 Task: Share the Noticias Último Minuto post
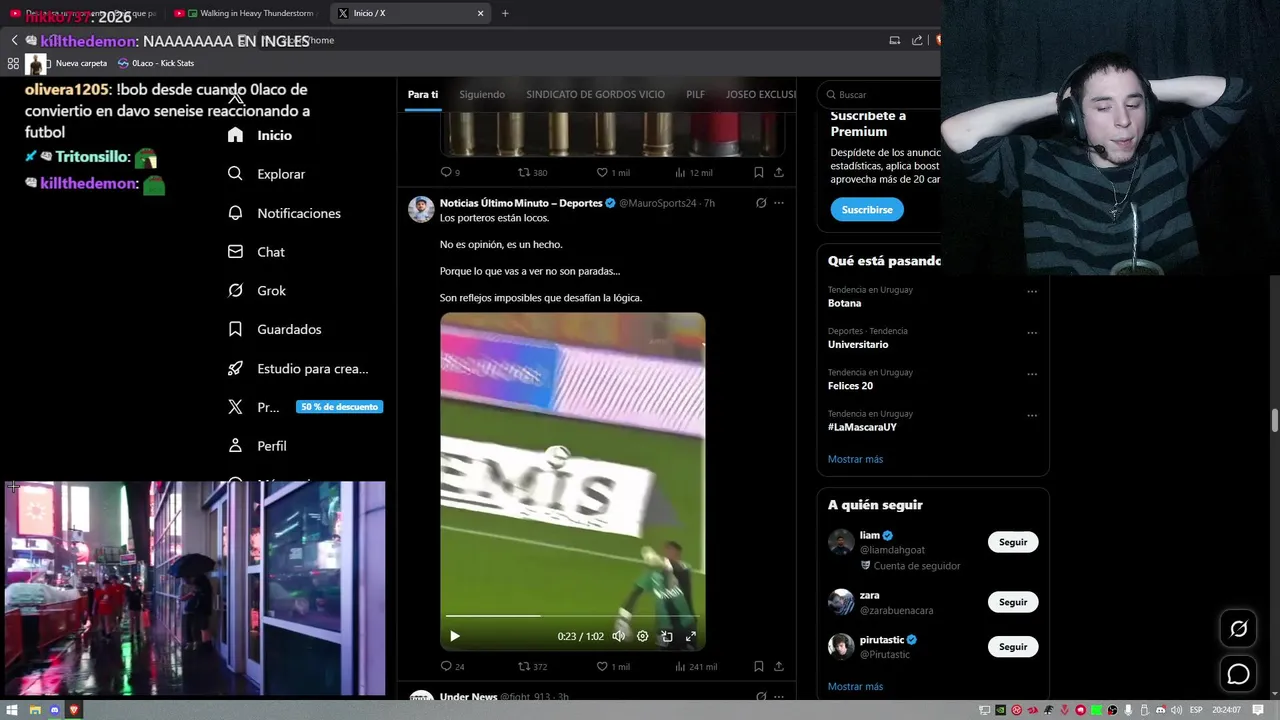pos(779,667)
